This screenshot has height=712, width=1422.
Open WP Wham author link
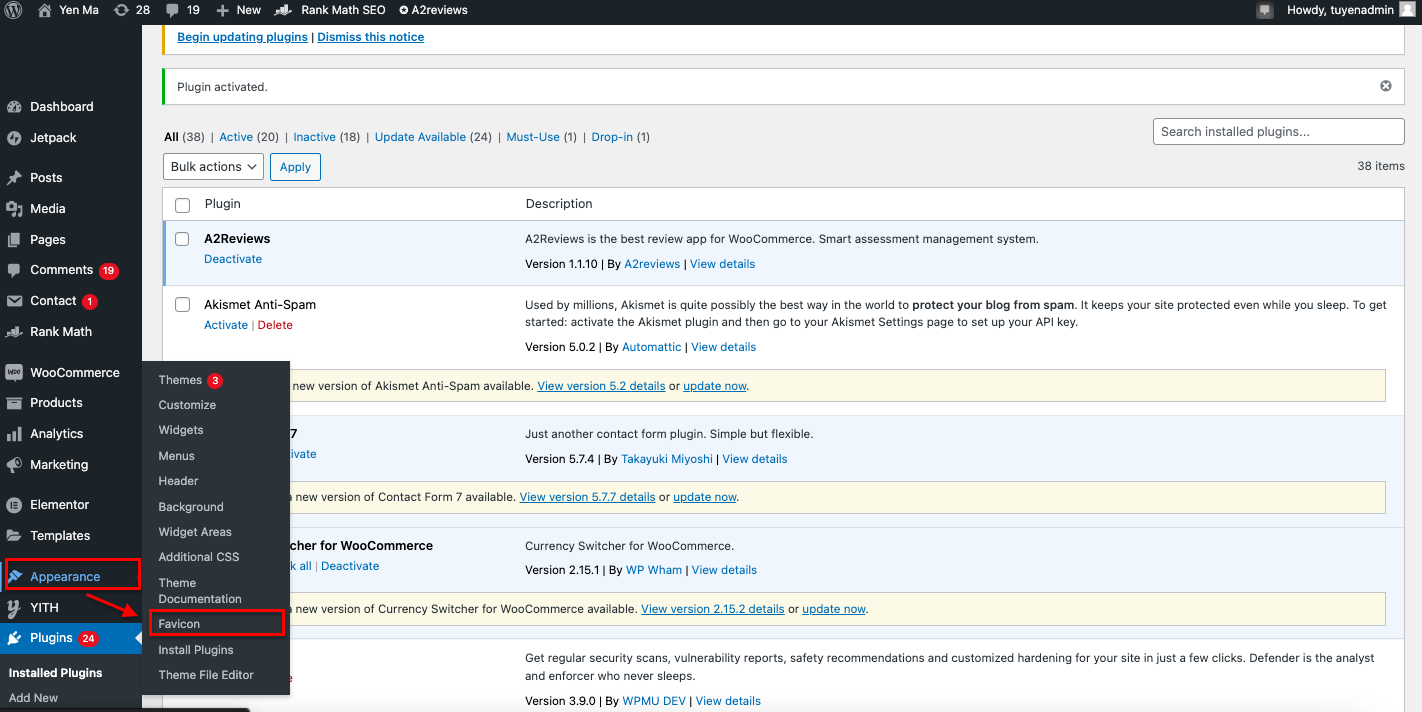point(654,570)
